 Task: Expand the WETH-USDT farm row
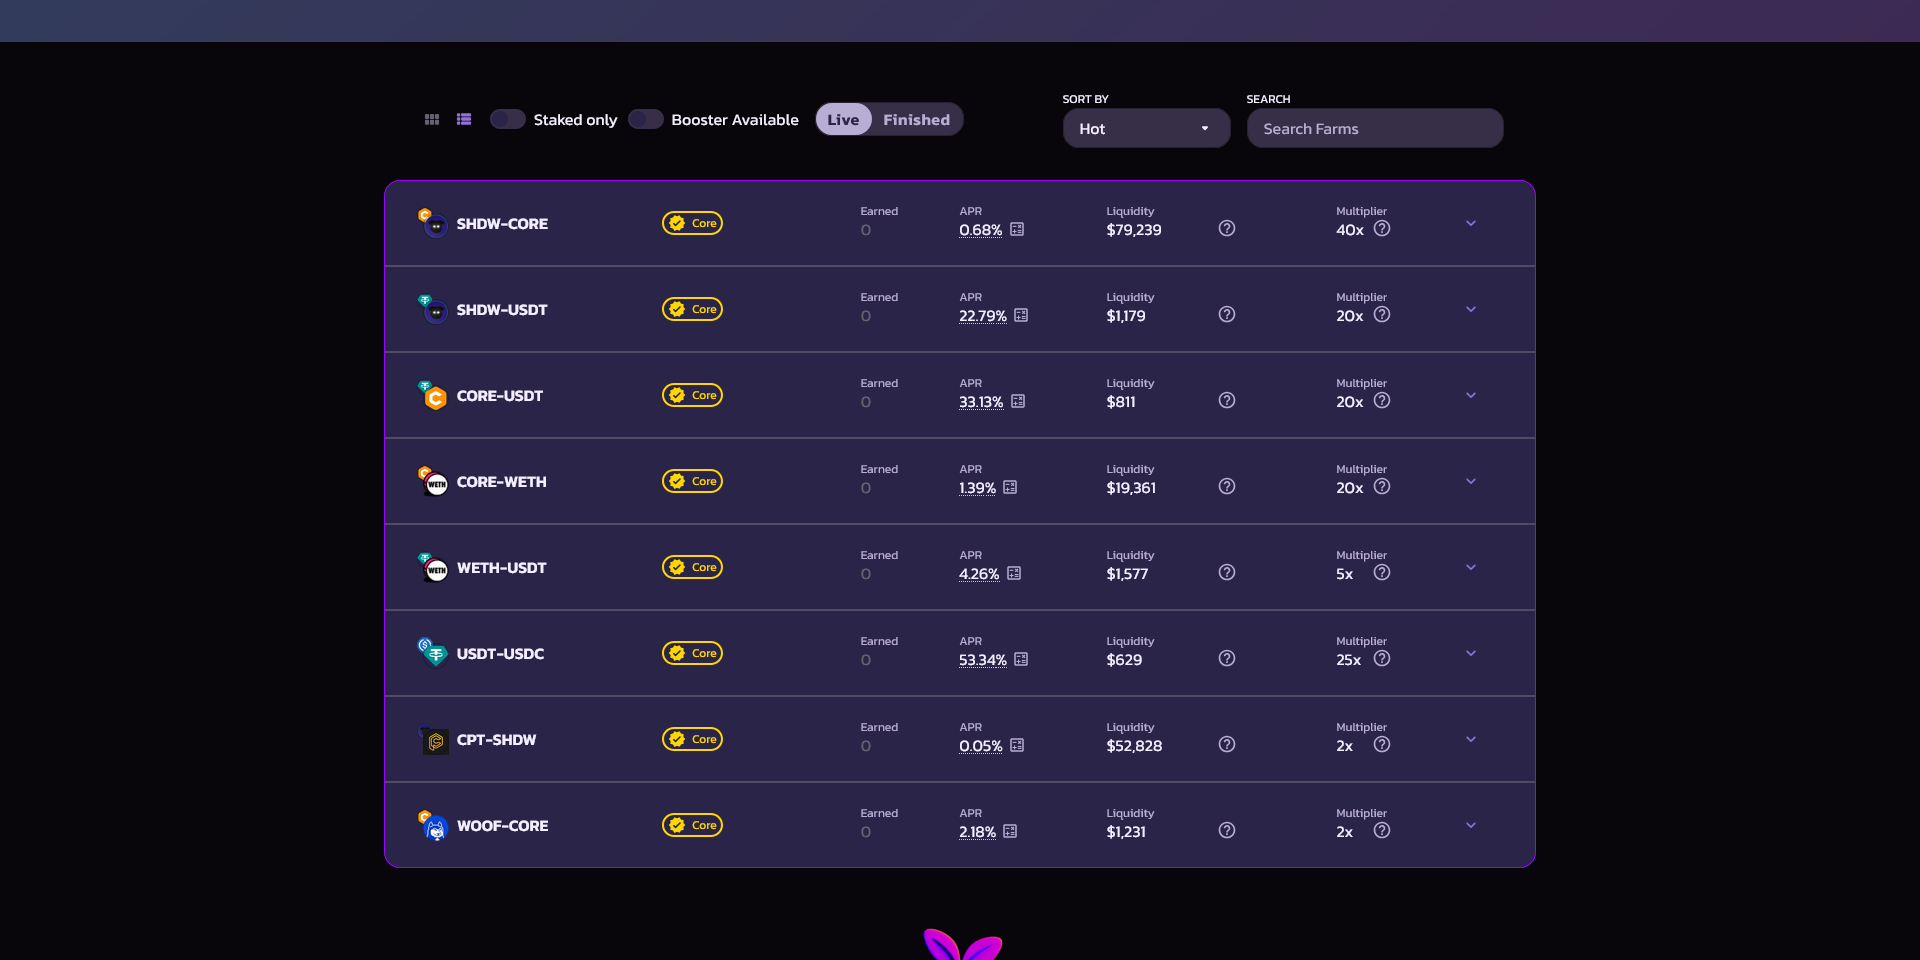tap(1471, 568)
